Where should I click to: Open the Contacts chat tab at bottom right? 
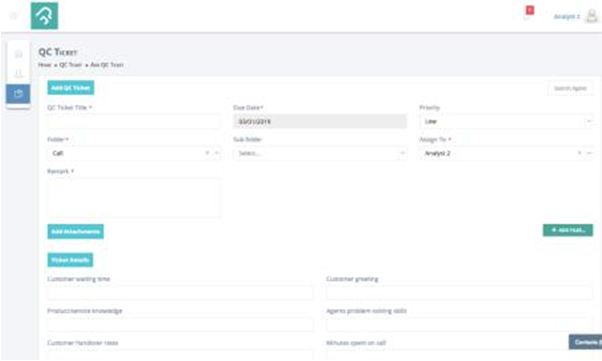pyautogui.click(x=585, y=342)
